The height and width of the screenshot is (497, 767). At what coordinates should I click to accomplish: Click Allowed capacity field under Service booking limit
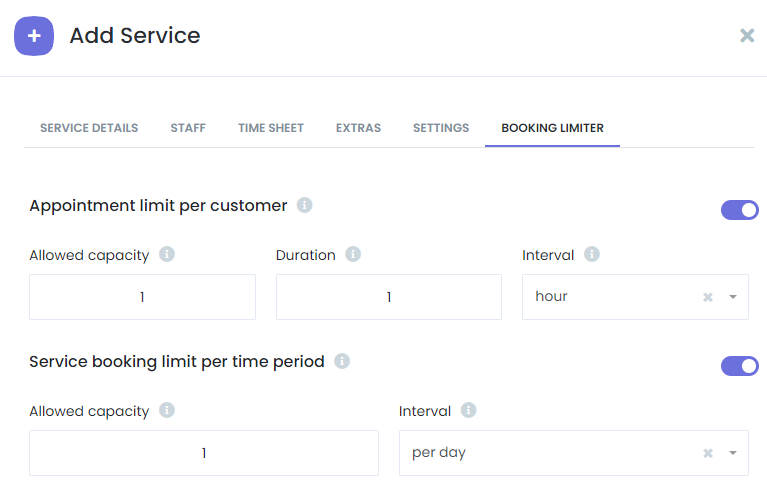tap(204, 453)
